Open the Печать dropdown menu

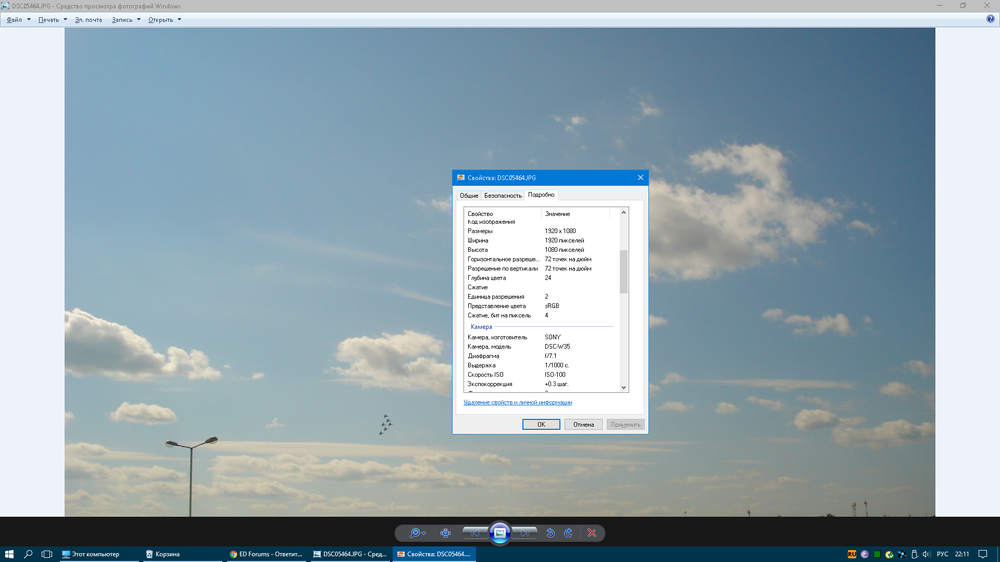coord(52,20)
